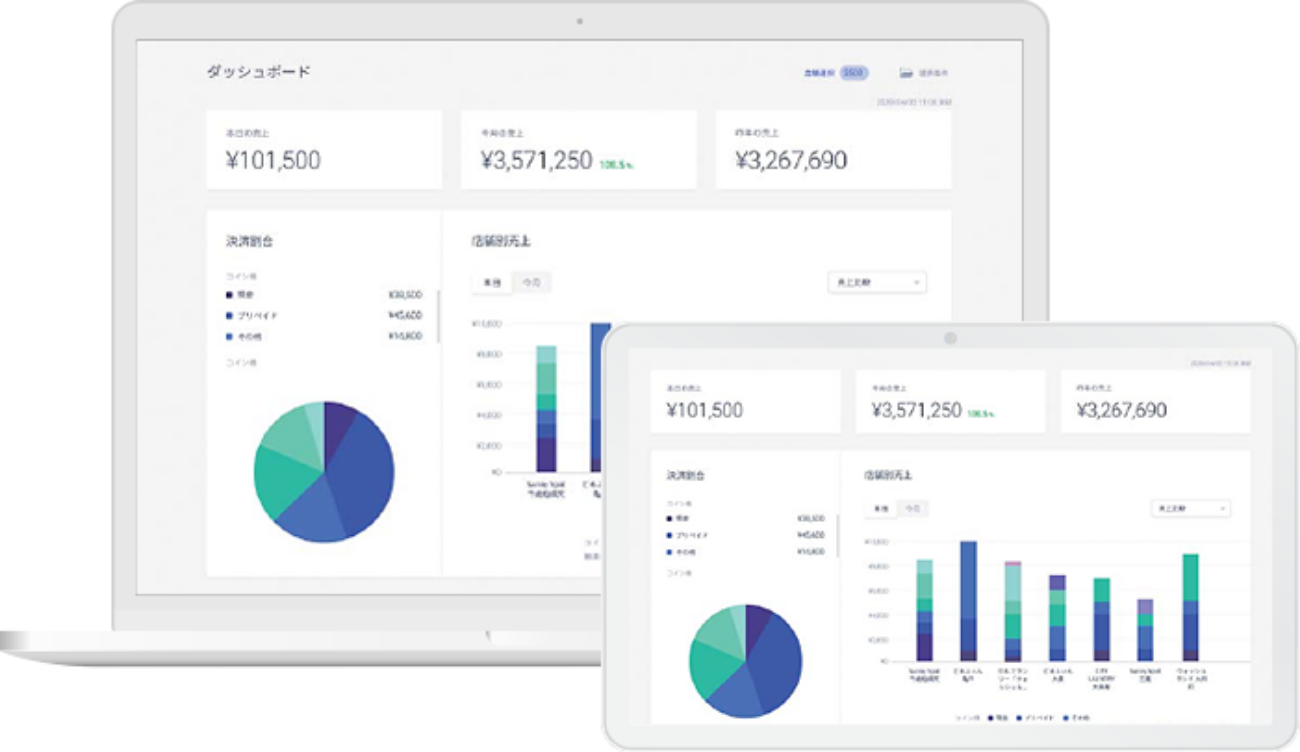Select the ¥101,500 card on the tablet
Image resolution: width=1300 pixels, height=752 pixels.
pos(745,401)
